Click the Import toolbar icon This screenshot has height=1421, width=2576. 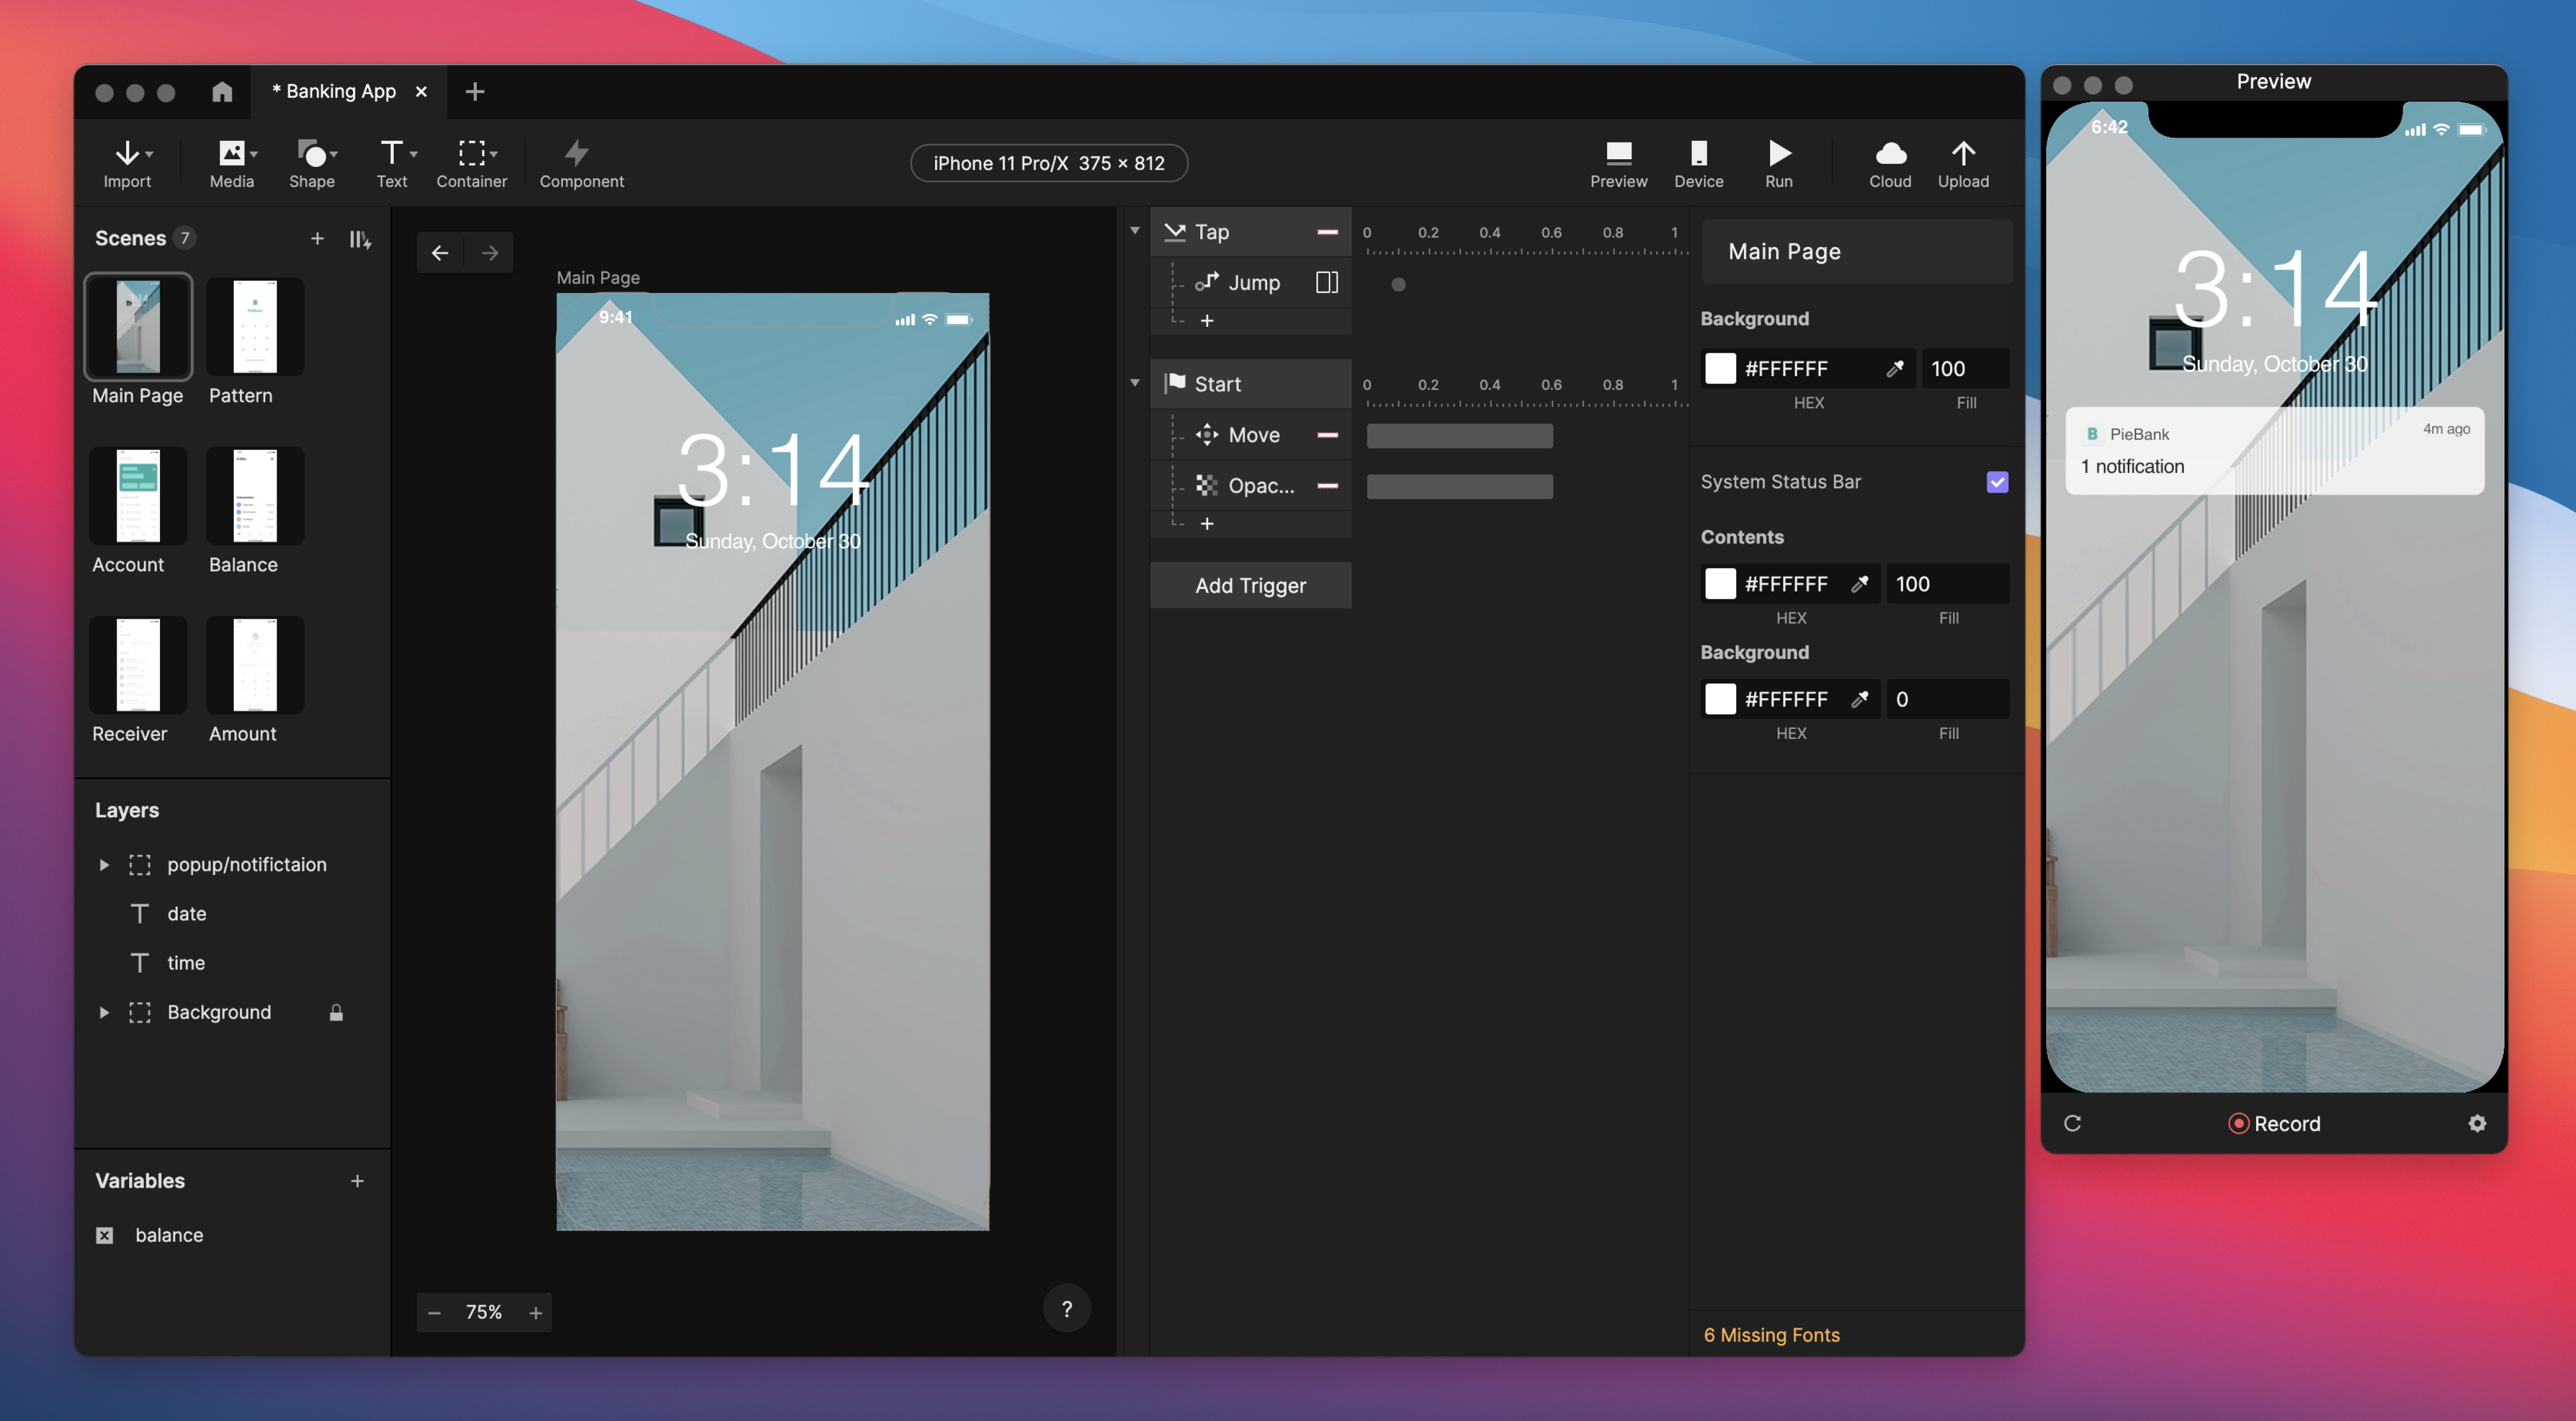click(127, 154)
